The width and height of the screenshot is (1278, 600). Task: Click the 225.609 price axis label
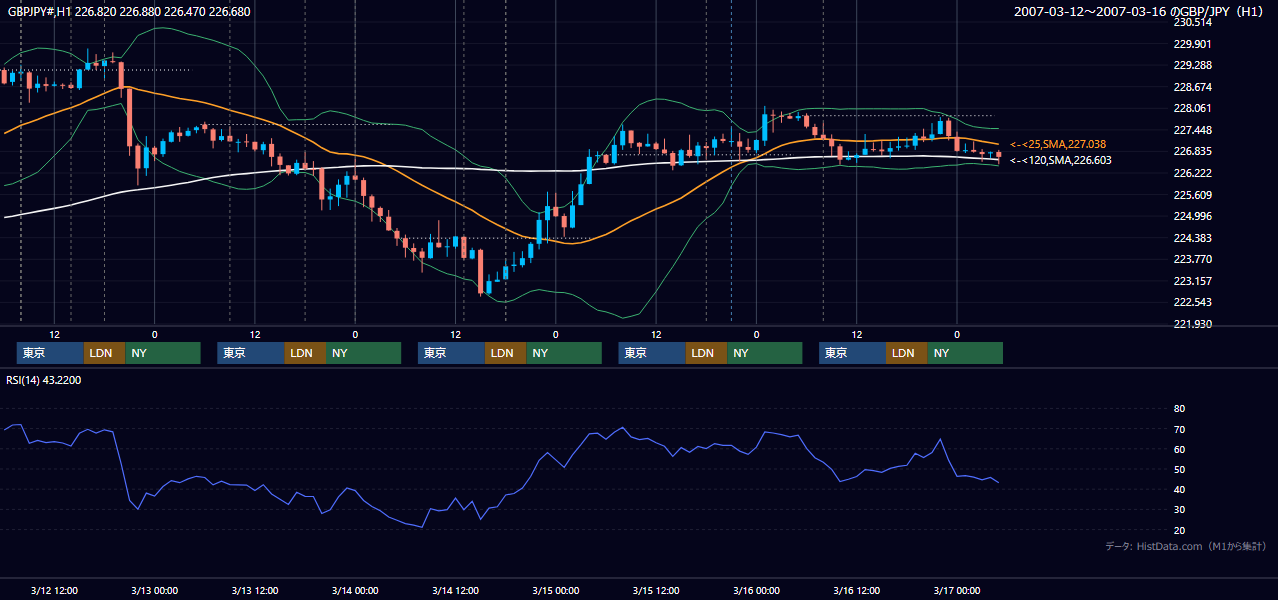[x=1192, y=195]
